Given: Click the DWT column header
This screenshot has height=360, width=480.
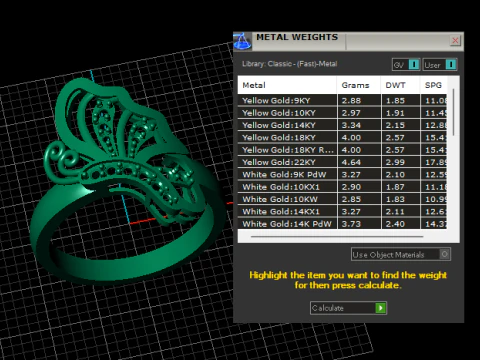Looking at the screenshot, I should [400, 85].
